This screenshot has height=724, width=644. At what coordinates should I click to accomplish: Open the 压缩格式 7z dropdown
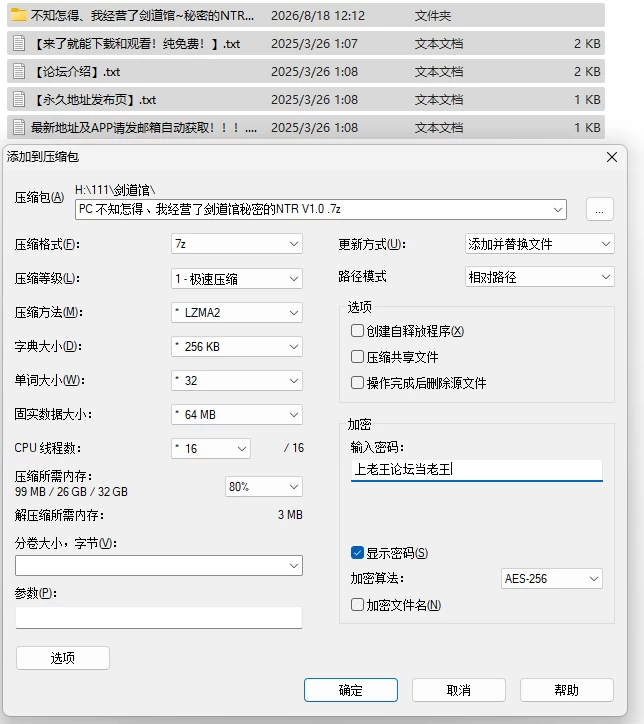(237, 244)
